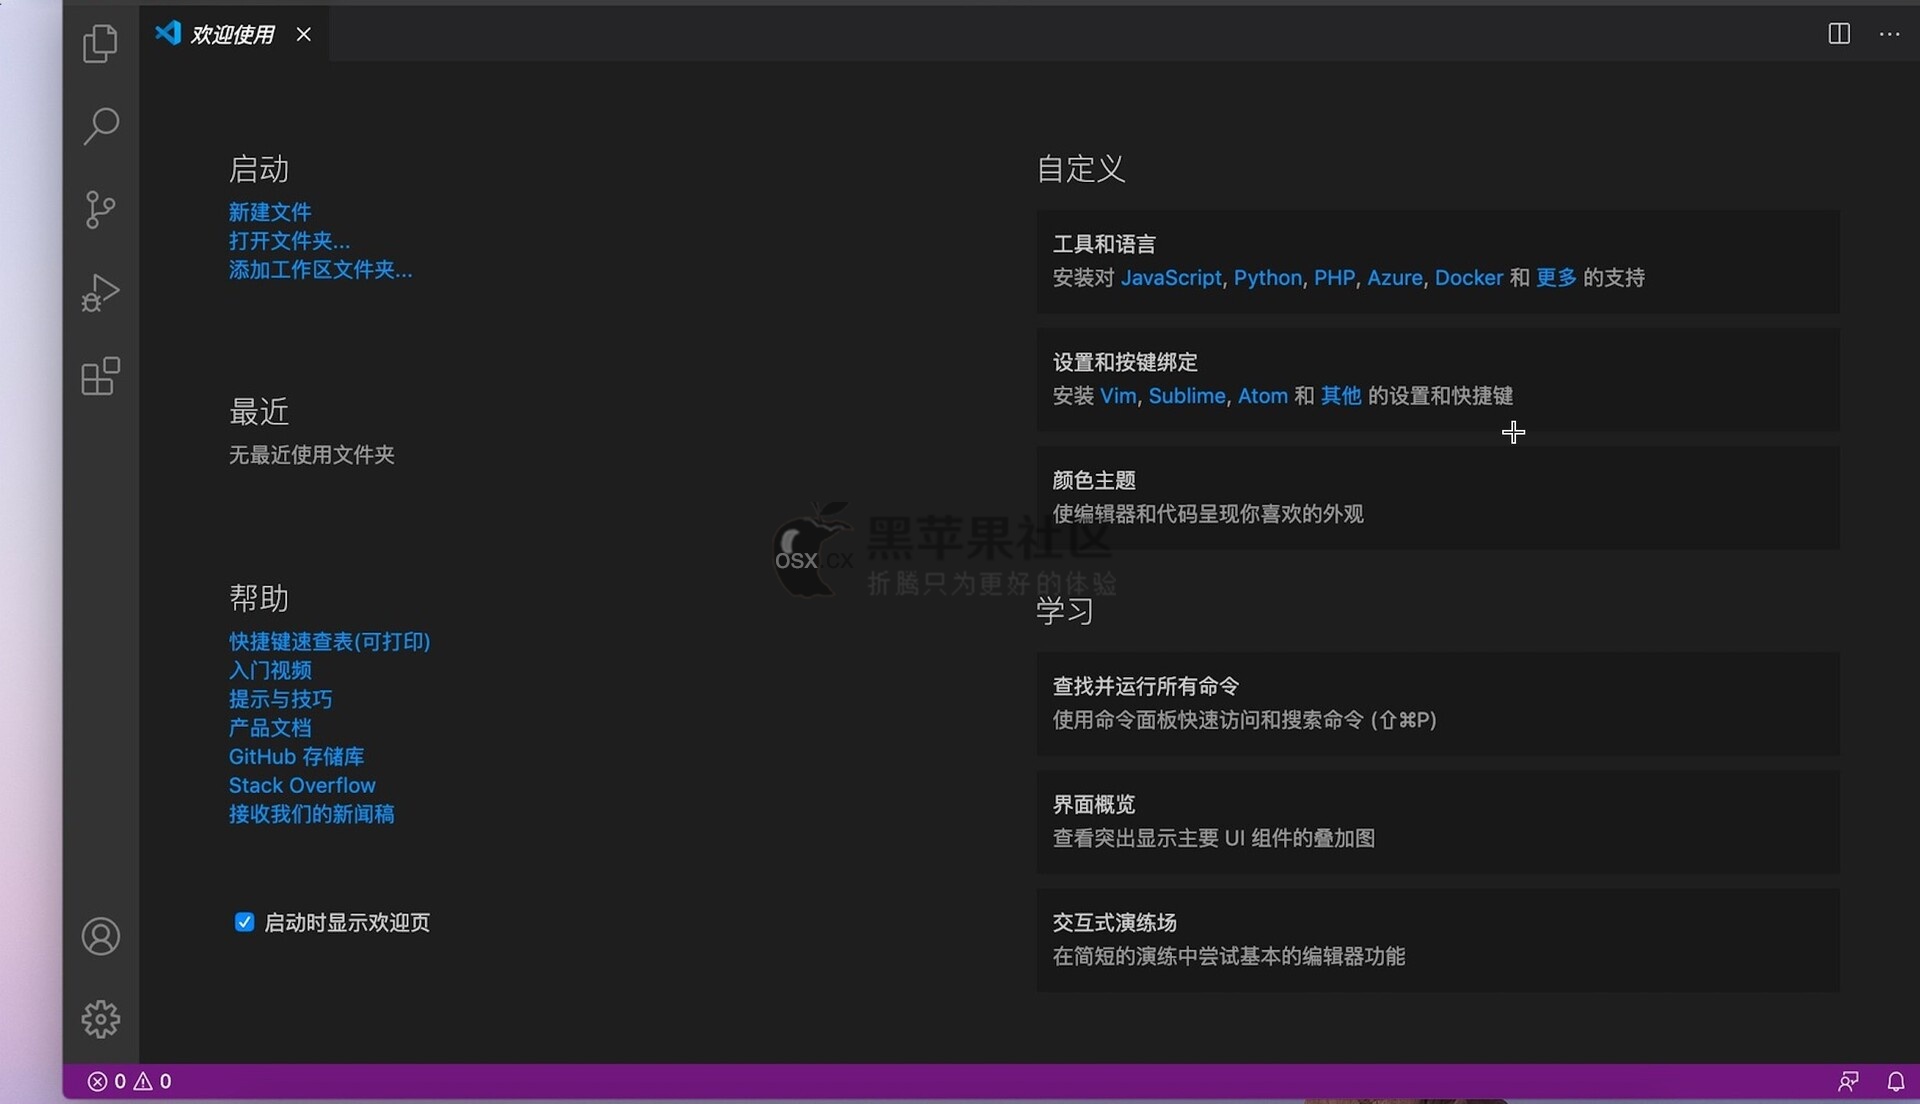Install PHP language support link
Image resolution: width=1920 pixels, height=1104 pixels.
1334,278
